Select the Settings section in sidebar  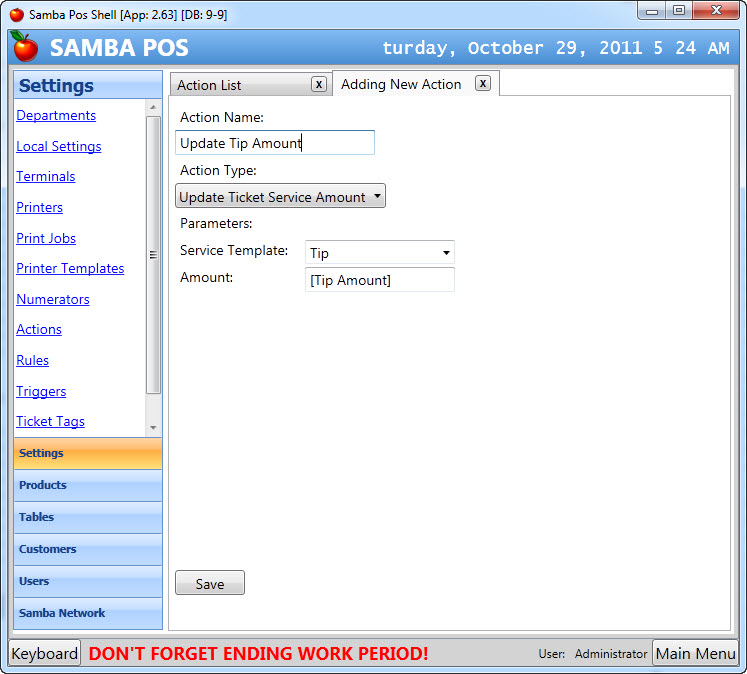coord(88,453)
